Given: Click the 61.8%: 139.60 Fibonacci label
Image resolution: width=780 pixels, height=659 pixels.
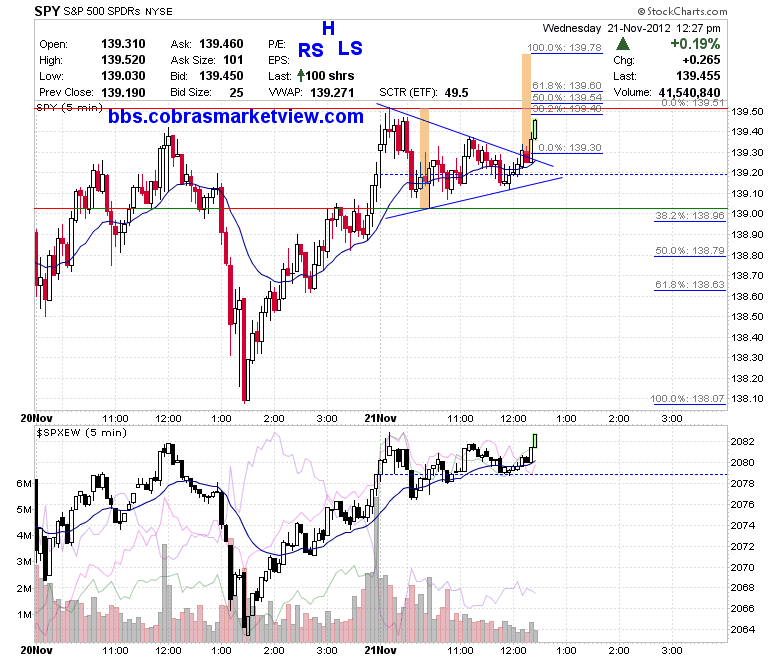Looking at the screenshot, I should pyautogui.click(x=567, y=86).
